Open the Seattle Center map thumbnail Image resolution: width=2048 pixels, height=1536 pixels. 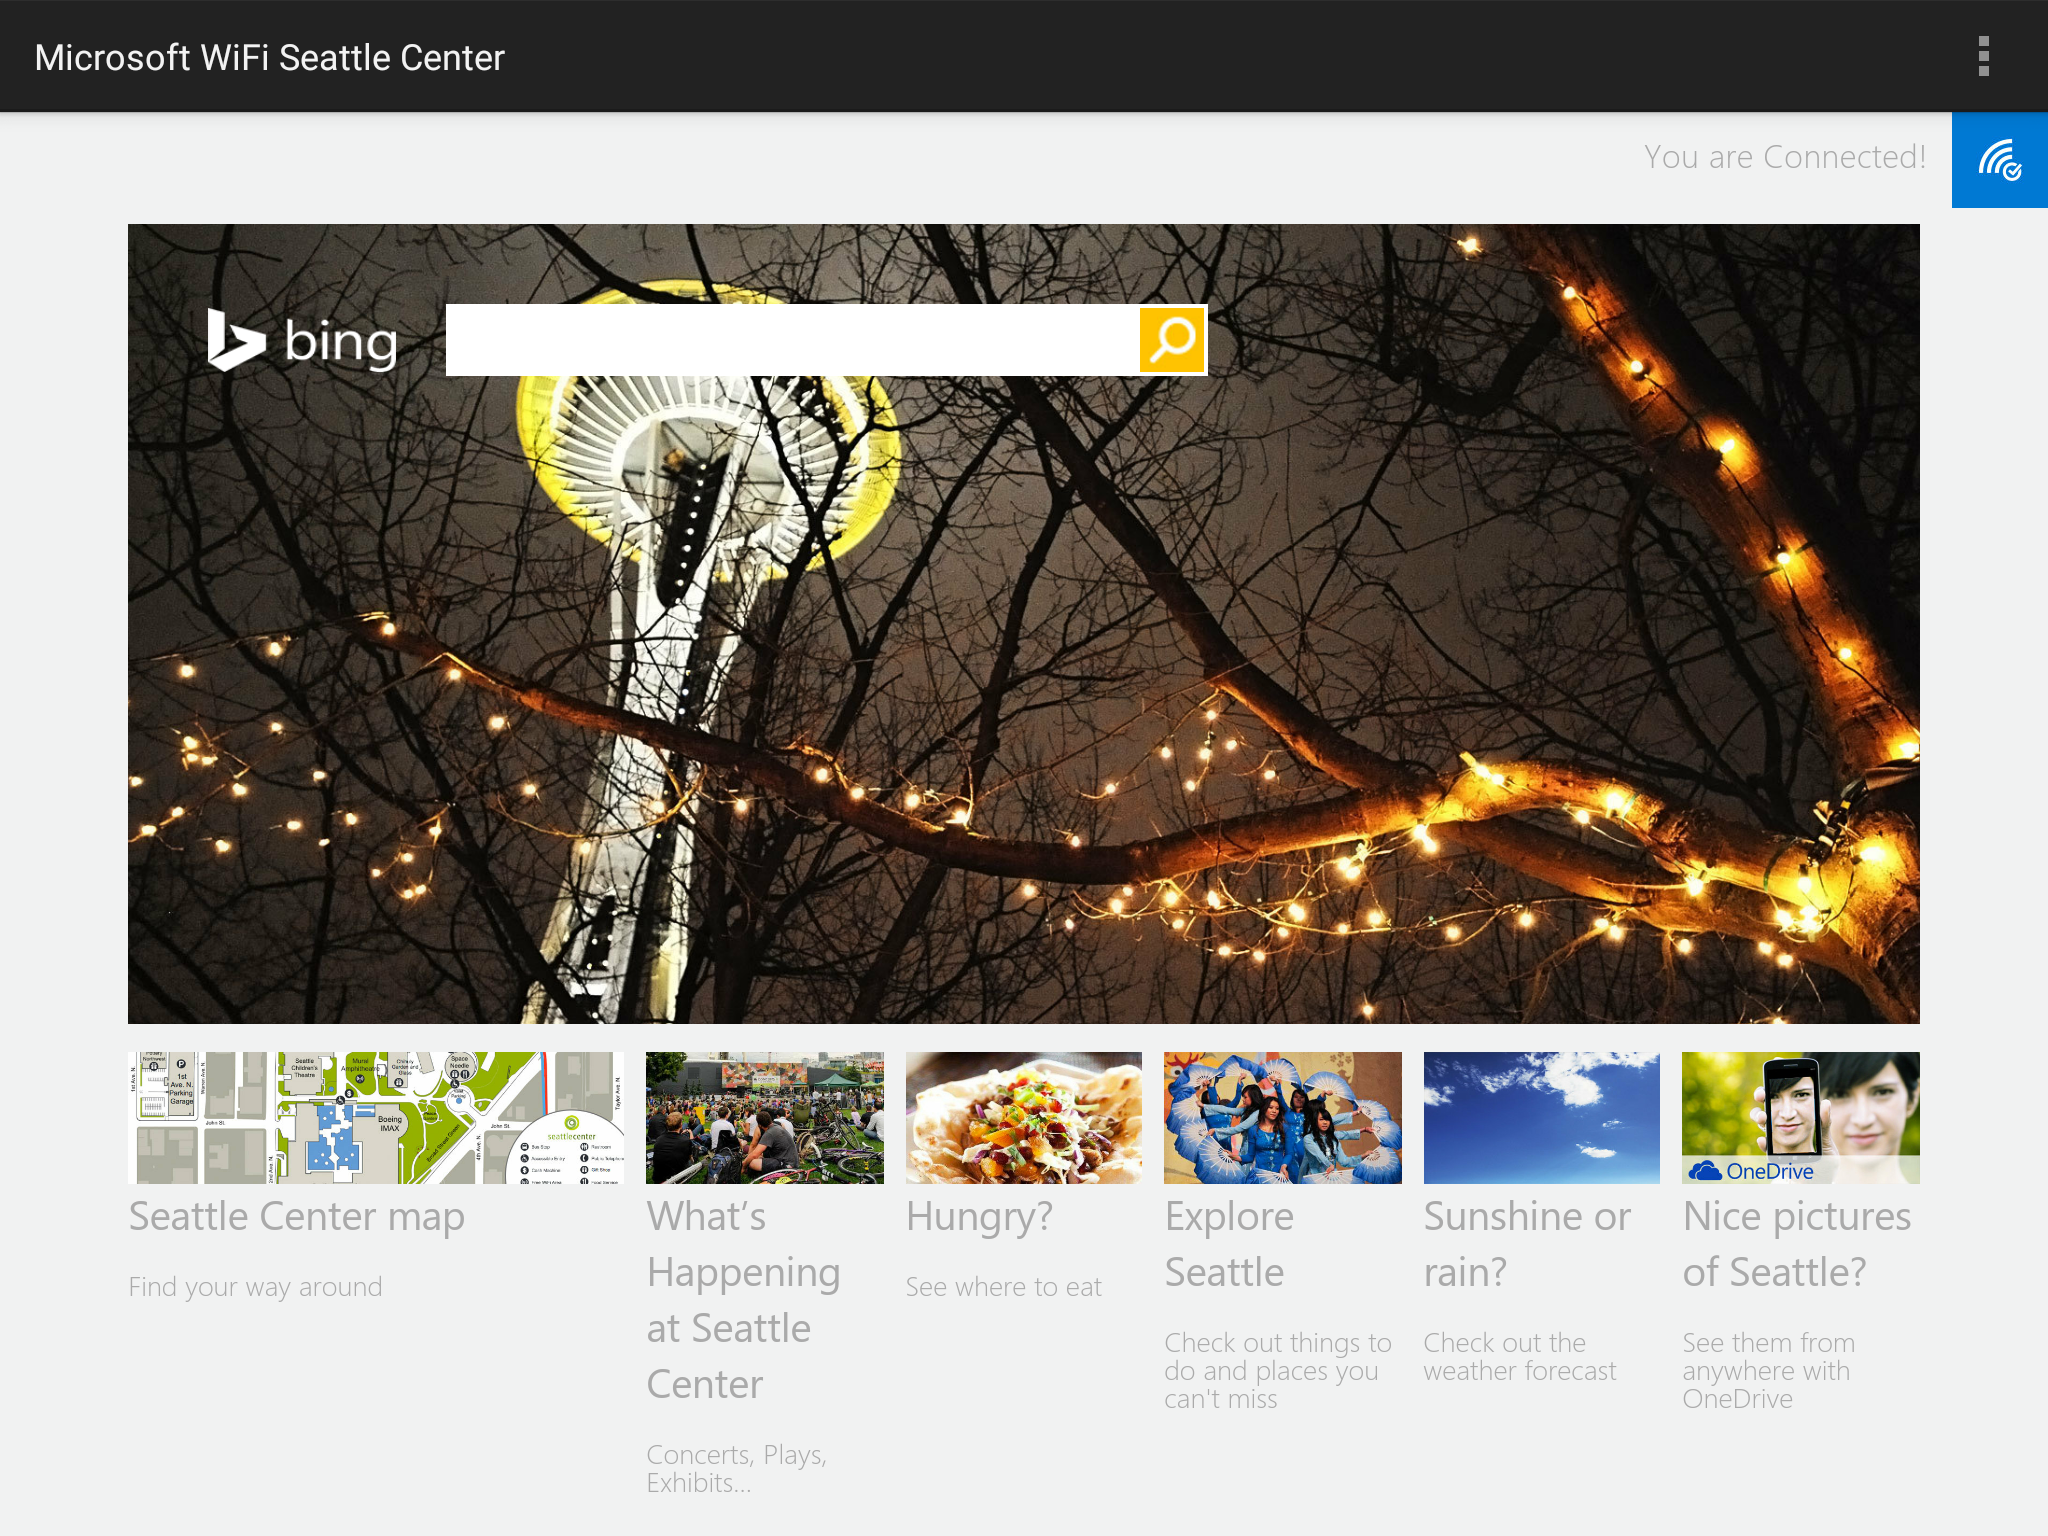coord(375,1117)
